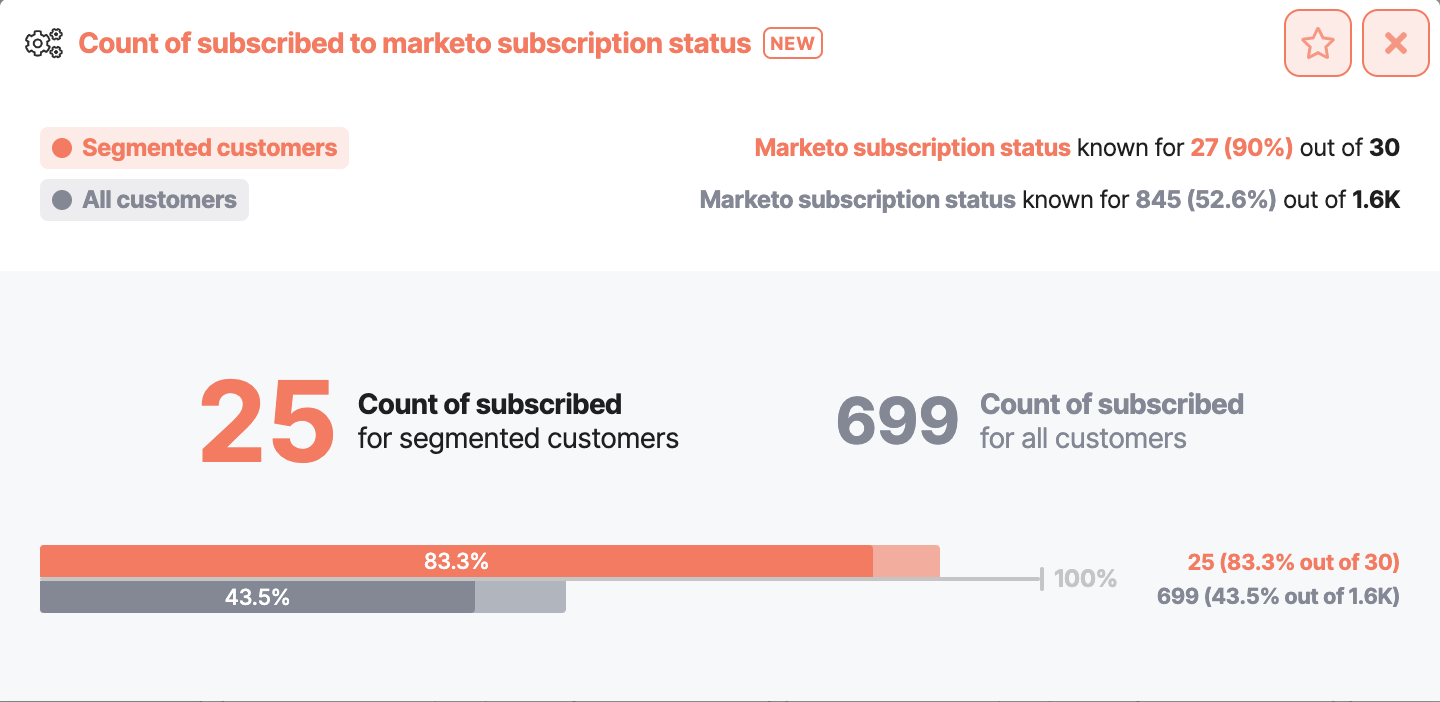This screenshot has width=1440, height=702.
Task: Click the NEW badge
Action: [x=793, y=43]
